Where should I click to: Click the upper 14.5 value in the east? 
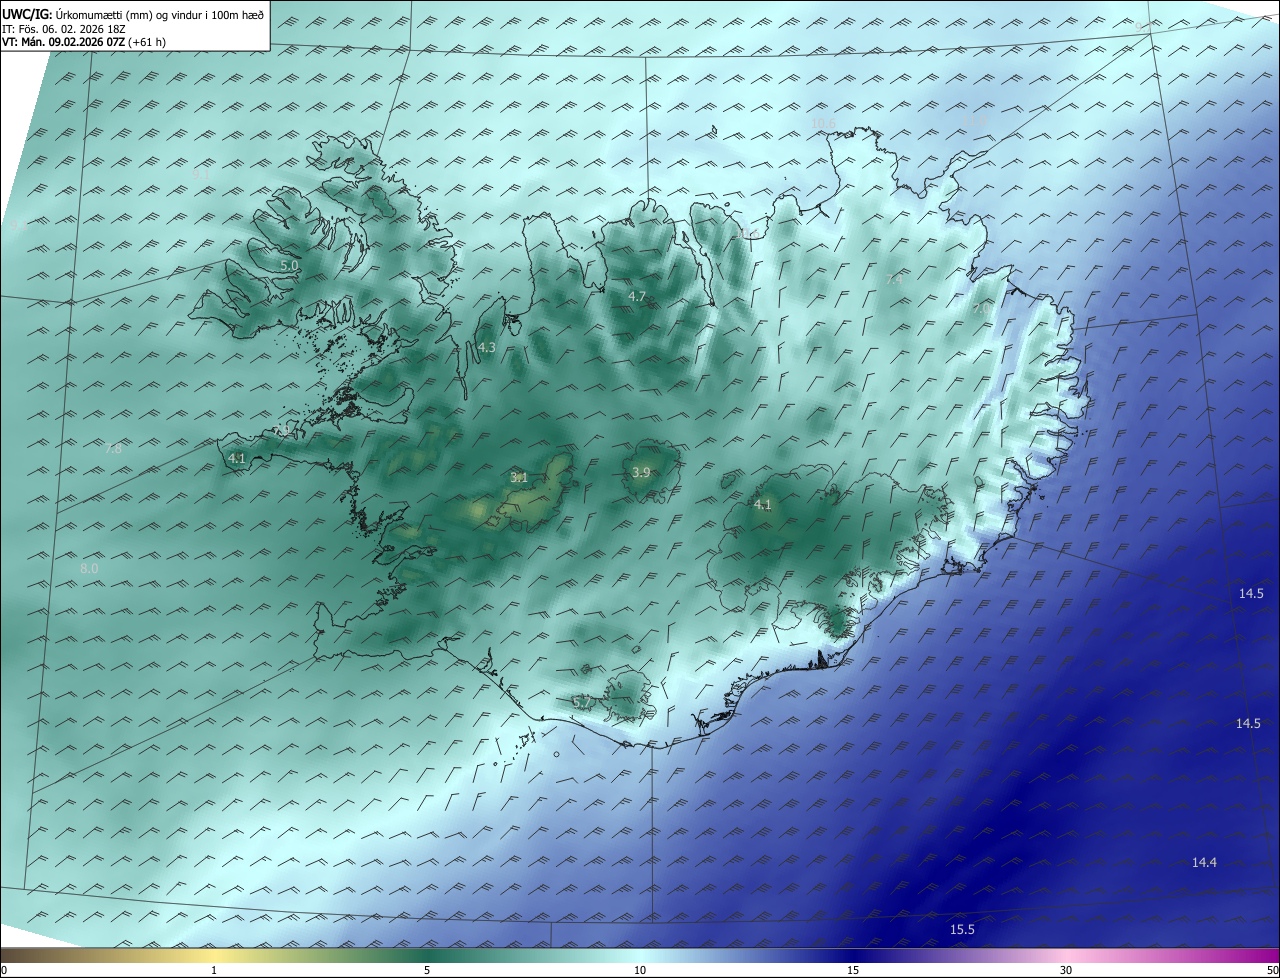pyautogui.click(x=1251, y=593)
